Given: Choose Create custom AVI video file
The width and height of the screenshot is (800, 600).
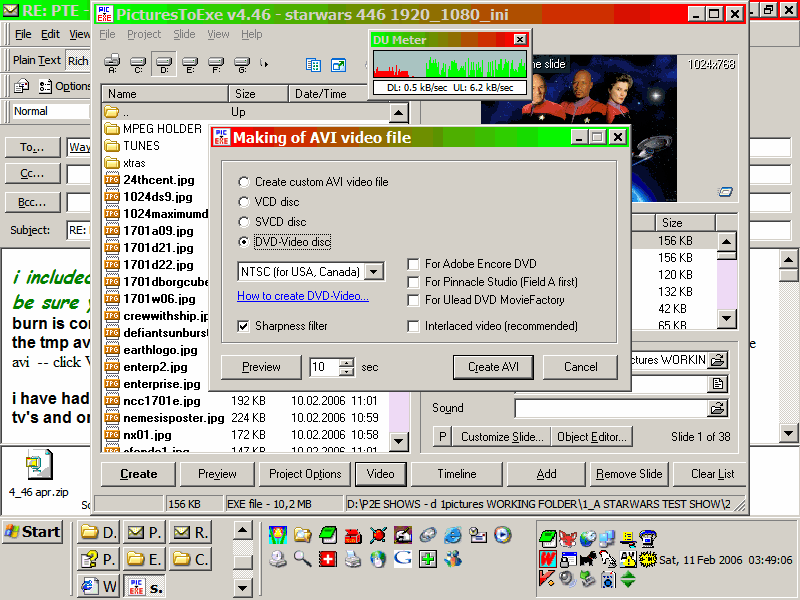Looking at the screenshot, I should click(245, 182).
